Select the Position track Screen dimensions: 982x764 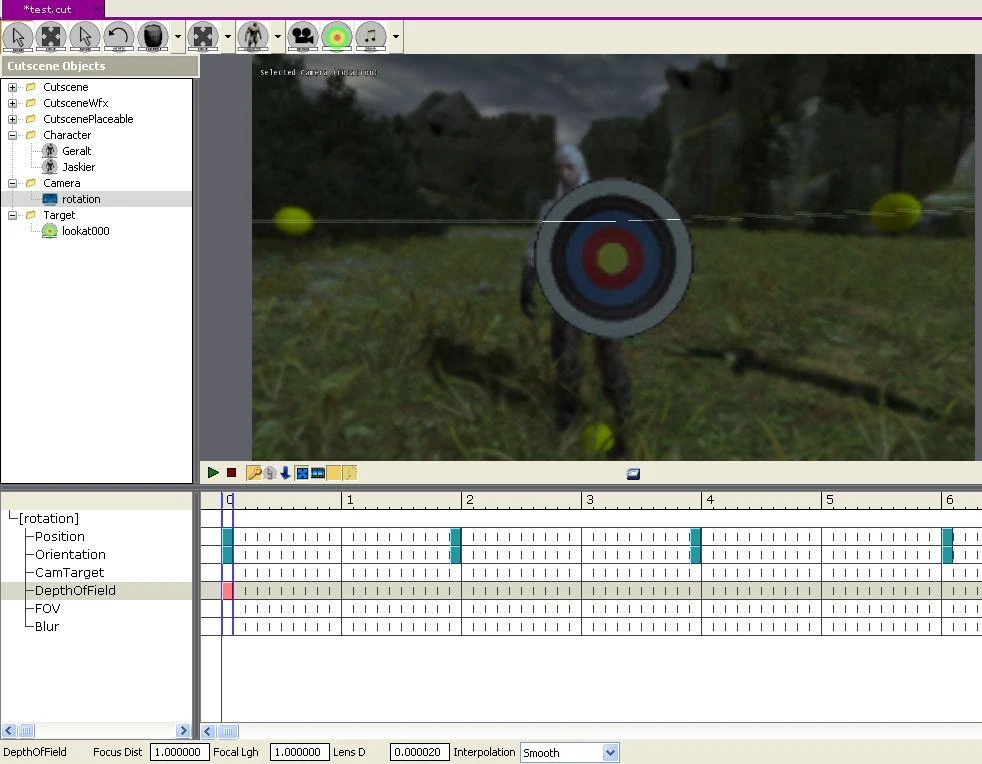pyautogui.click(x=59, y=537)
